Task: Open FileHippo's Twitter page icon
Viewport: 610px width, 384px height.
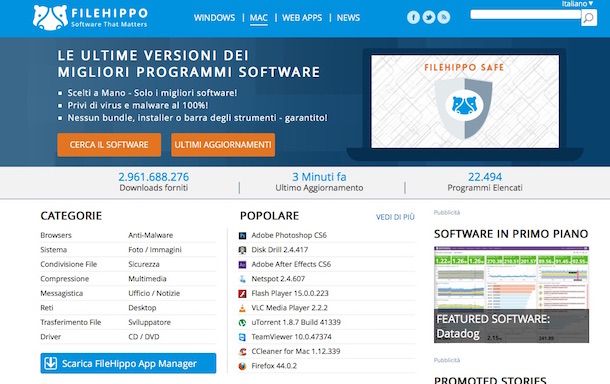Action: click(x=428, y=17)
